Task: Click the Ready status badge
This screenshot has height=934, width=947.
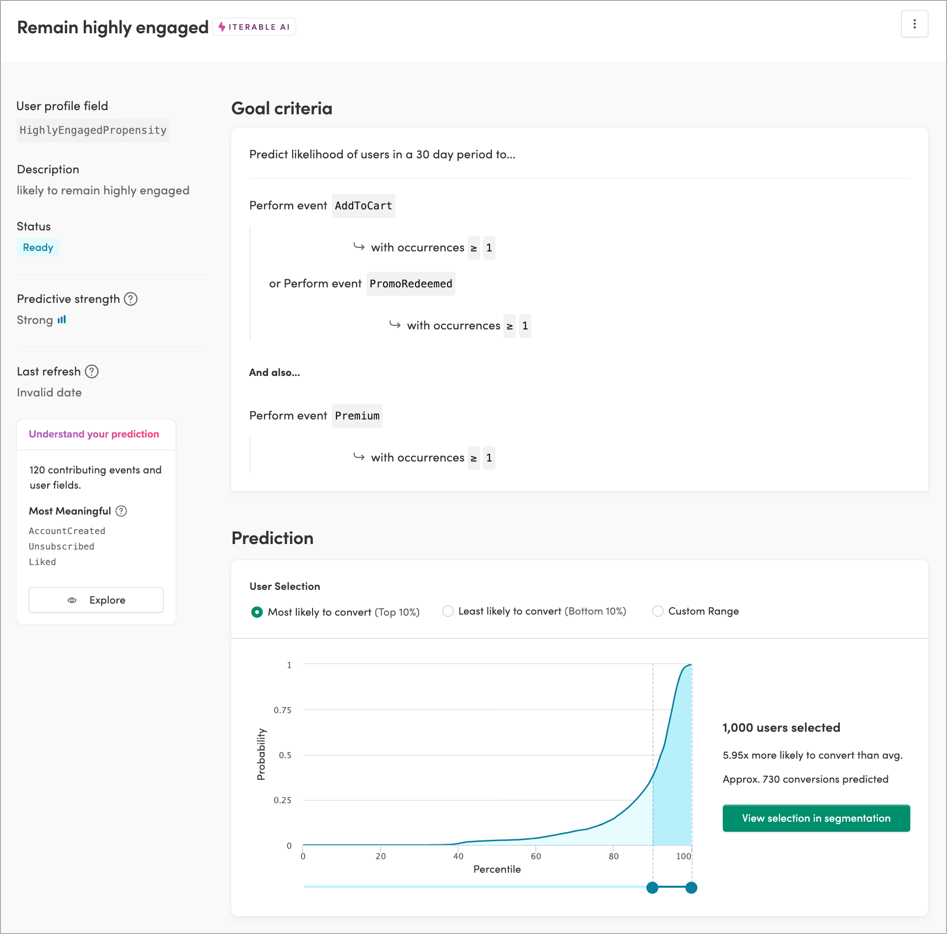Action: 37,247
